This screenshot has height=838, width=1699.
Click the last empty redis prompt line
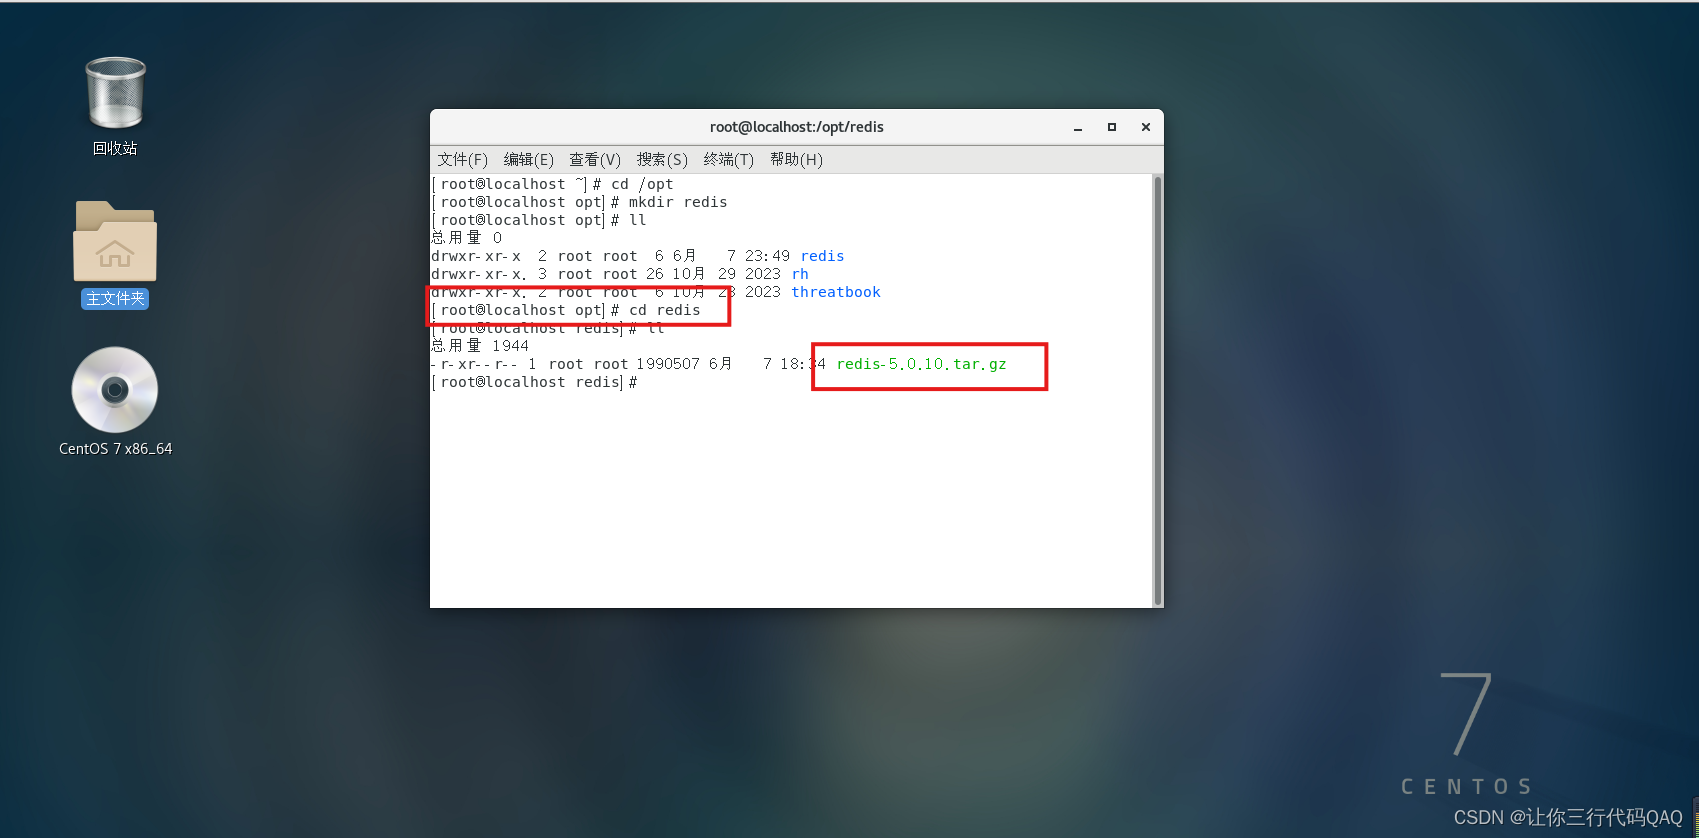(534, 382)
